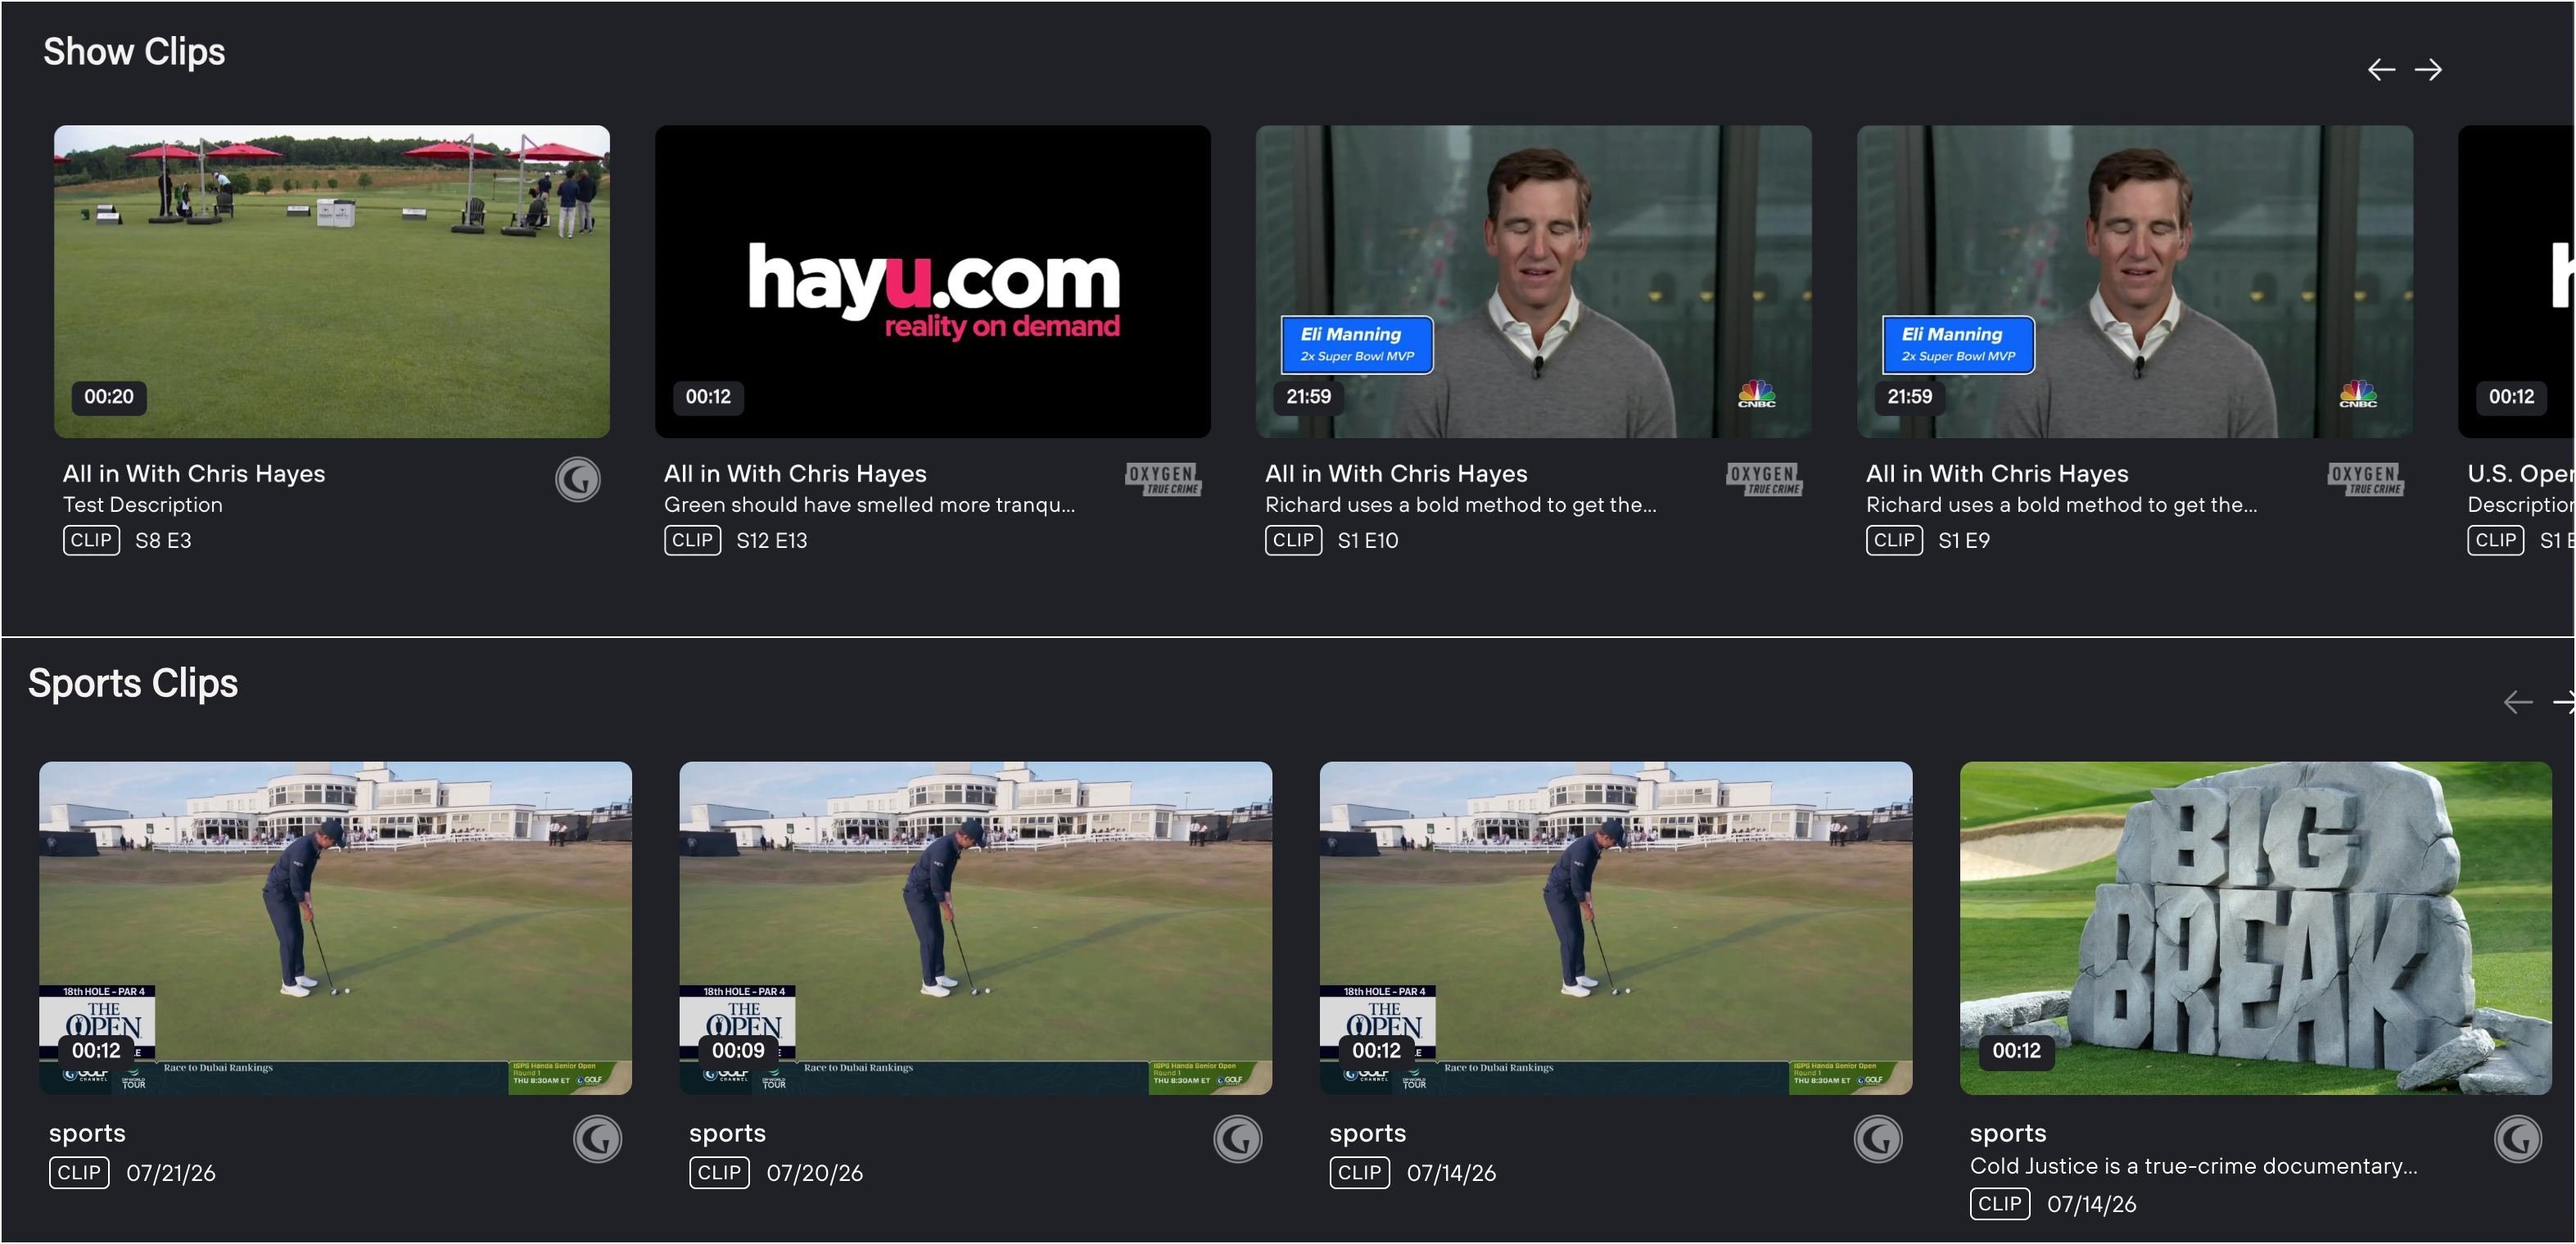2576x1244 pixels.
Task: Click 'Green should have smelled more tranqu...' description
Action: click(x=870, y=505)
